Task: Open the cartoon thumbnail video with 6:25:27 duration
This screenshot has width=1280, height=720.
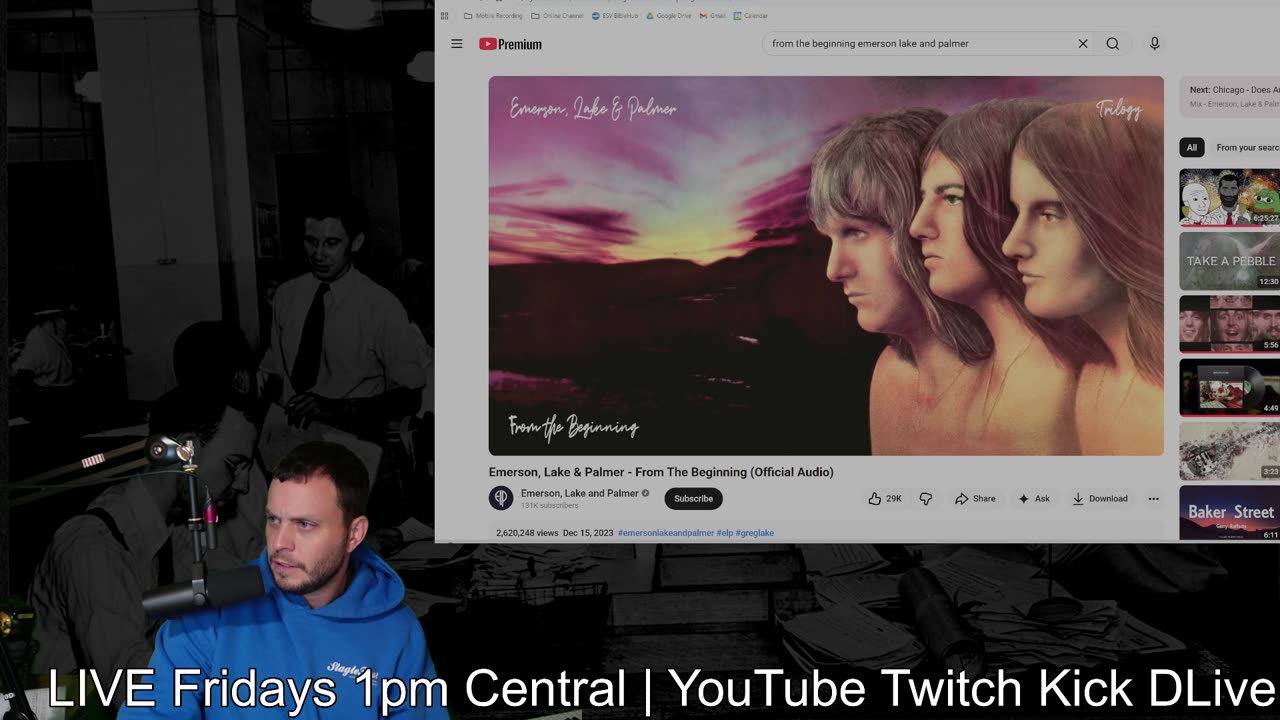Action: tap(1229, 197)
